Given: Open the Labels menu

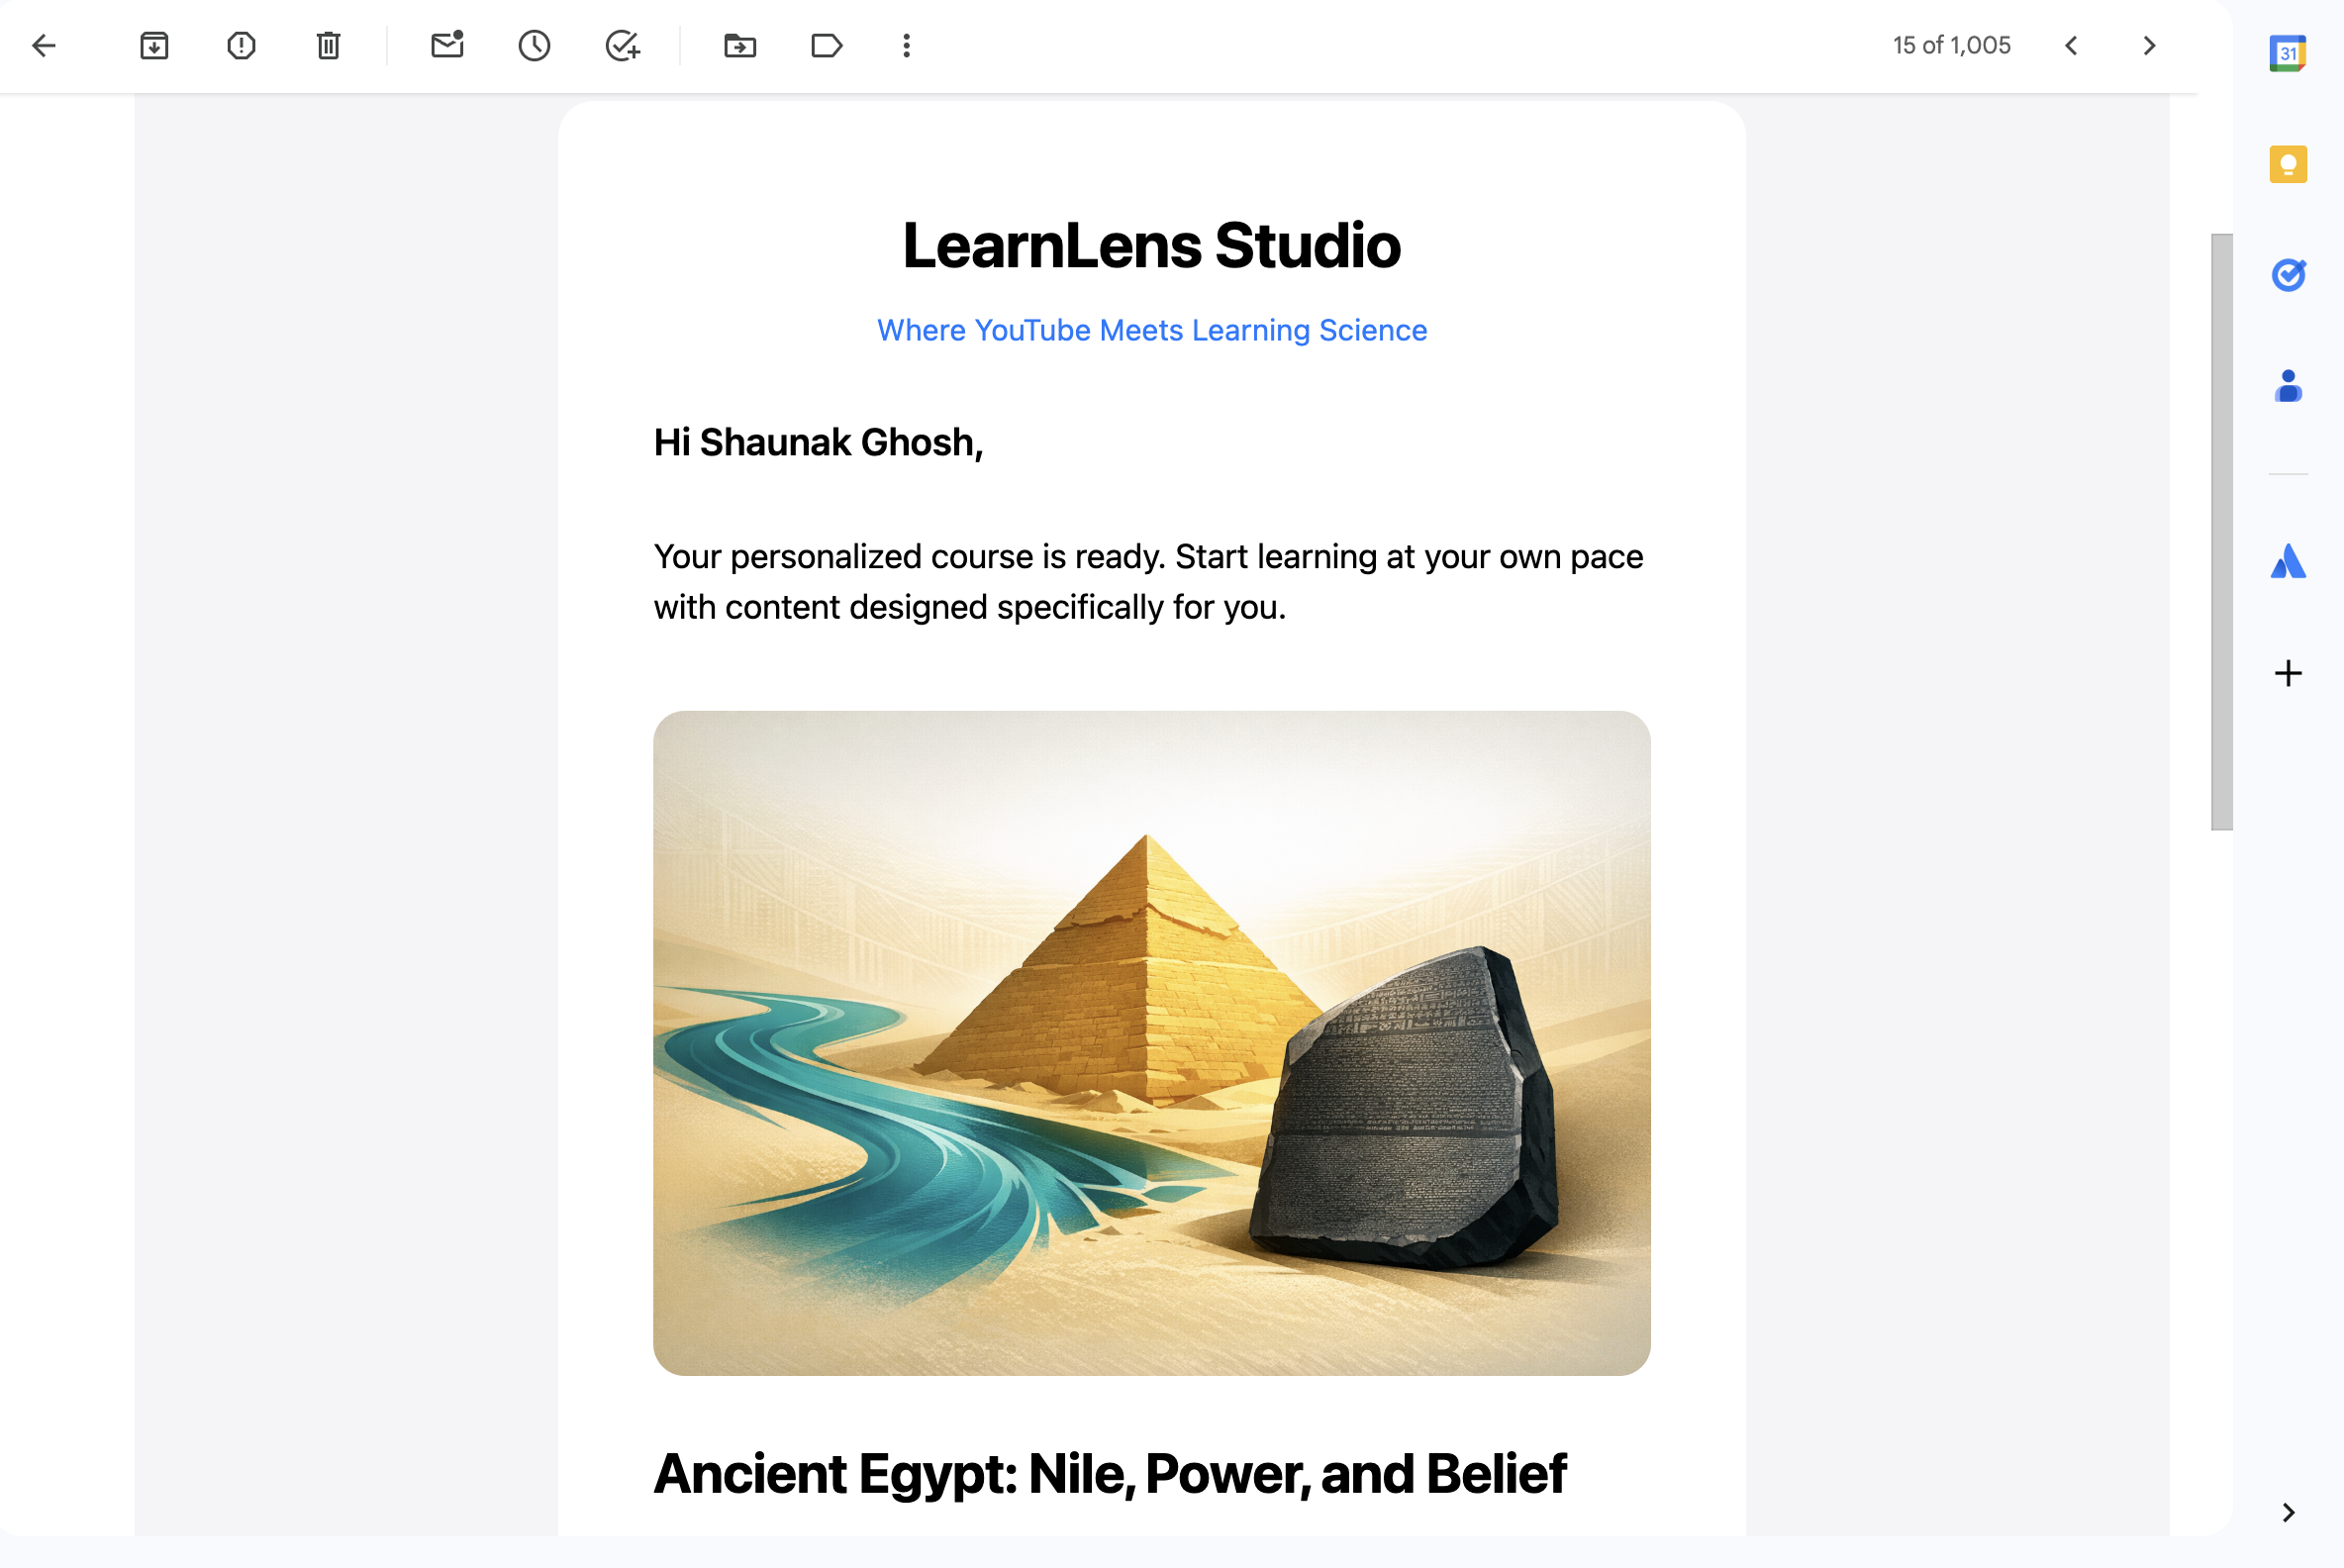Looking at the screenshot, I should point(826,45).
